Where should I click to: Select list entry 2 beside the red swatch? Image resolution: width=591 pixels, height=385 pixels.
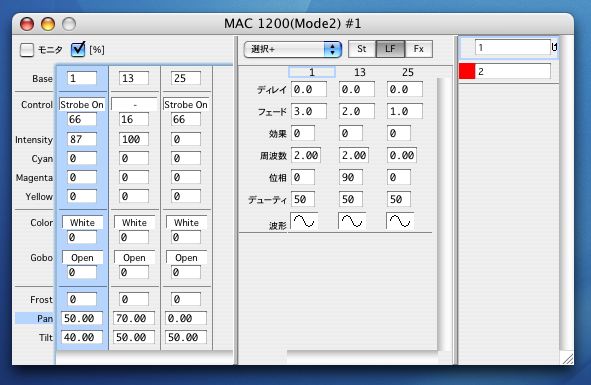click(x=513, y=71)
